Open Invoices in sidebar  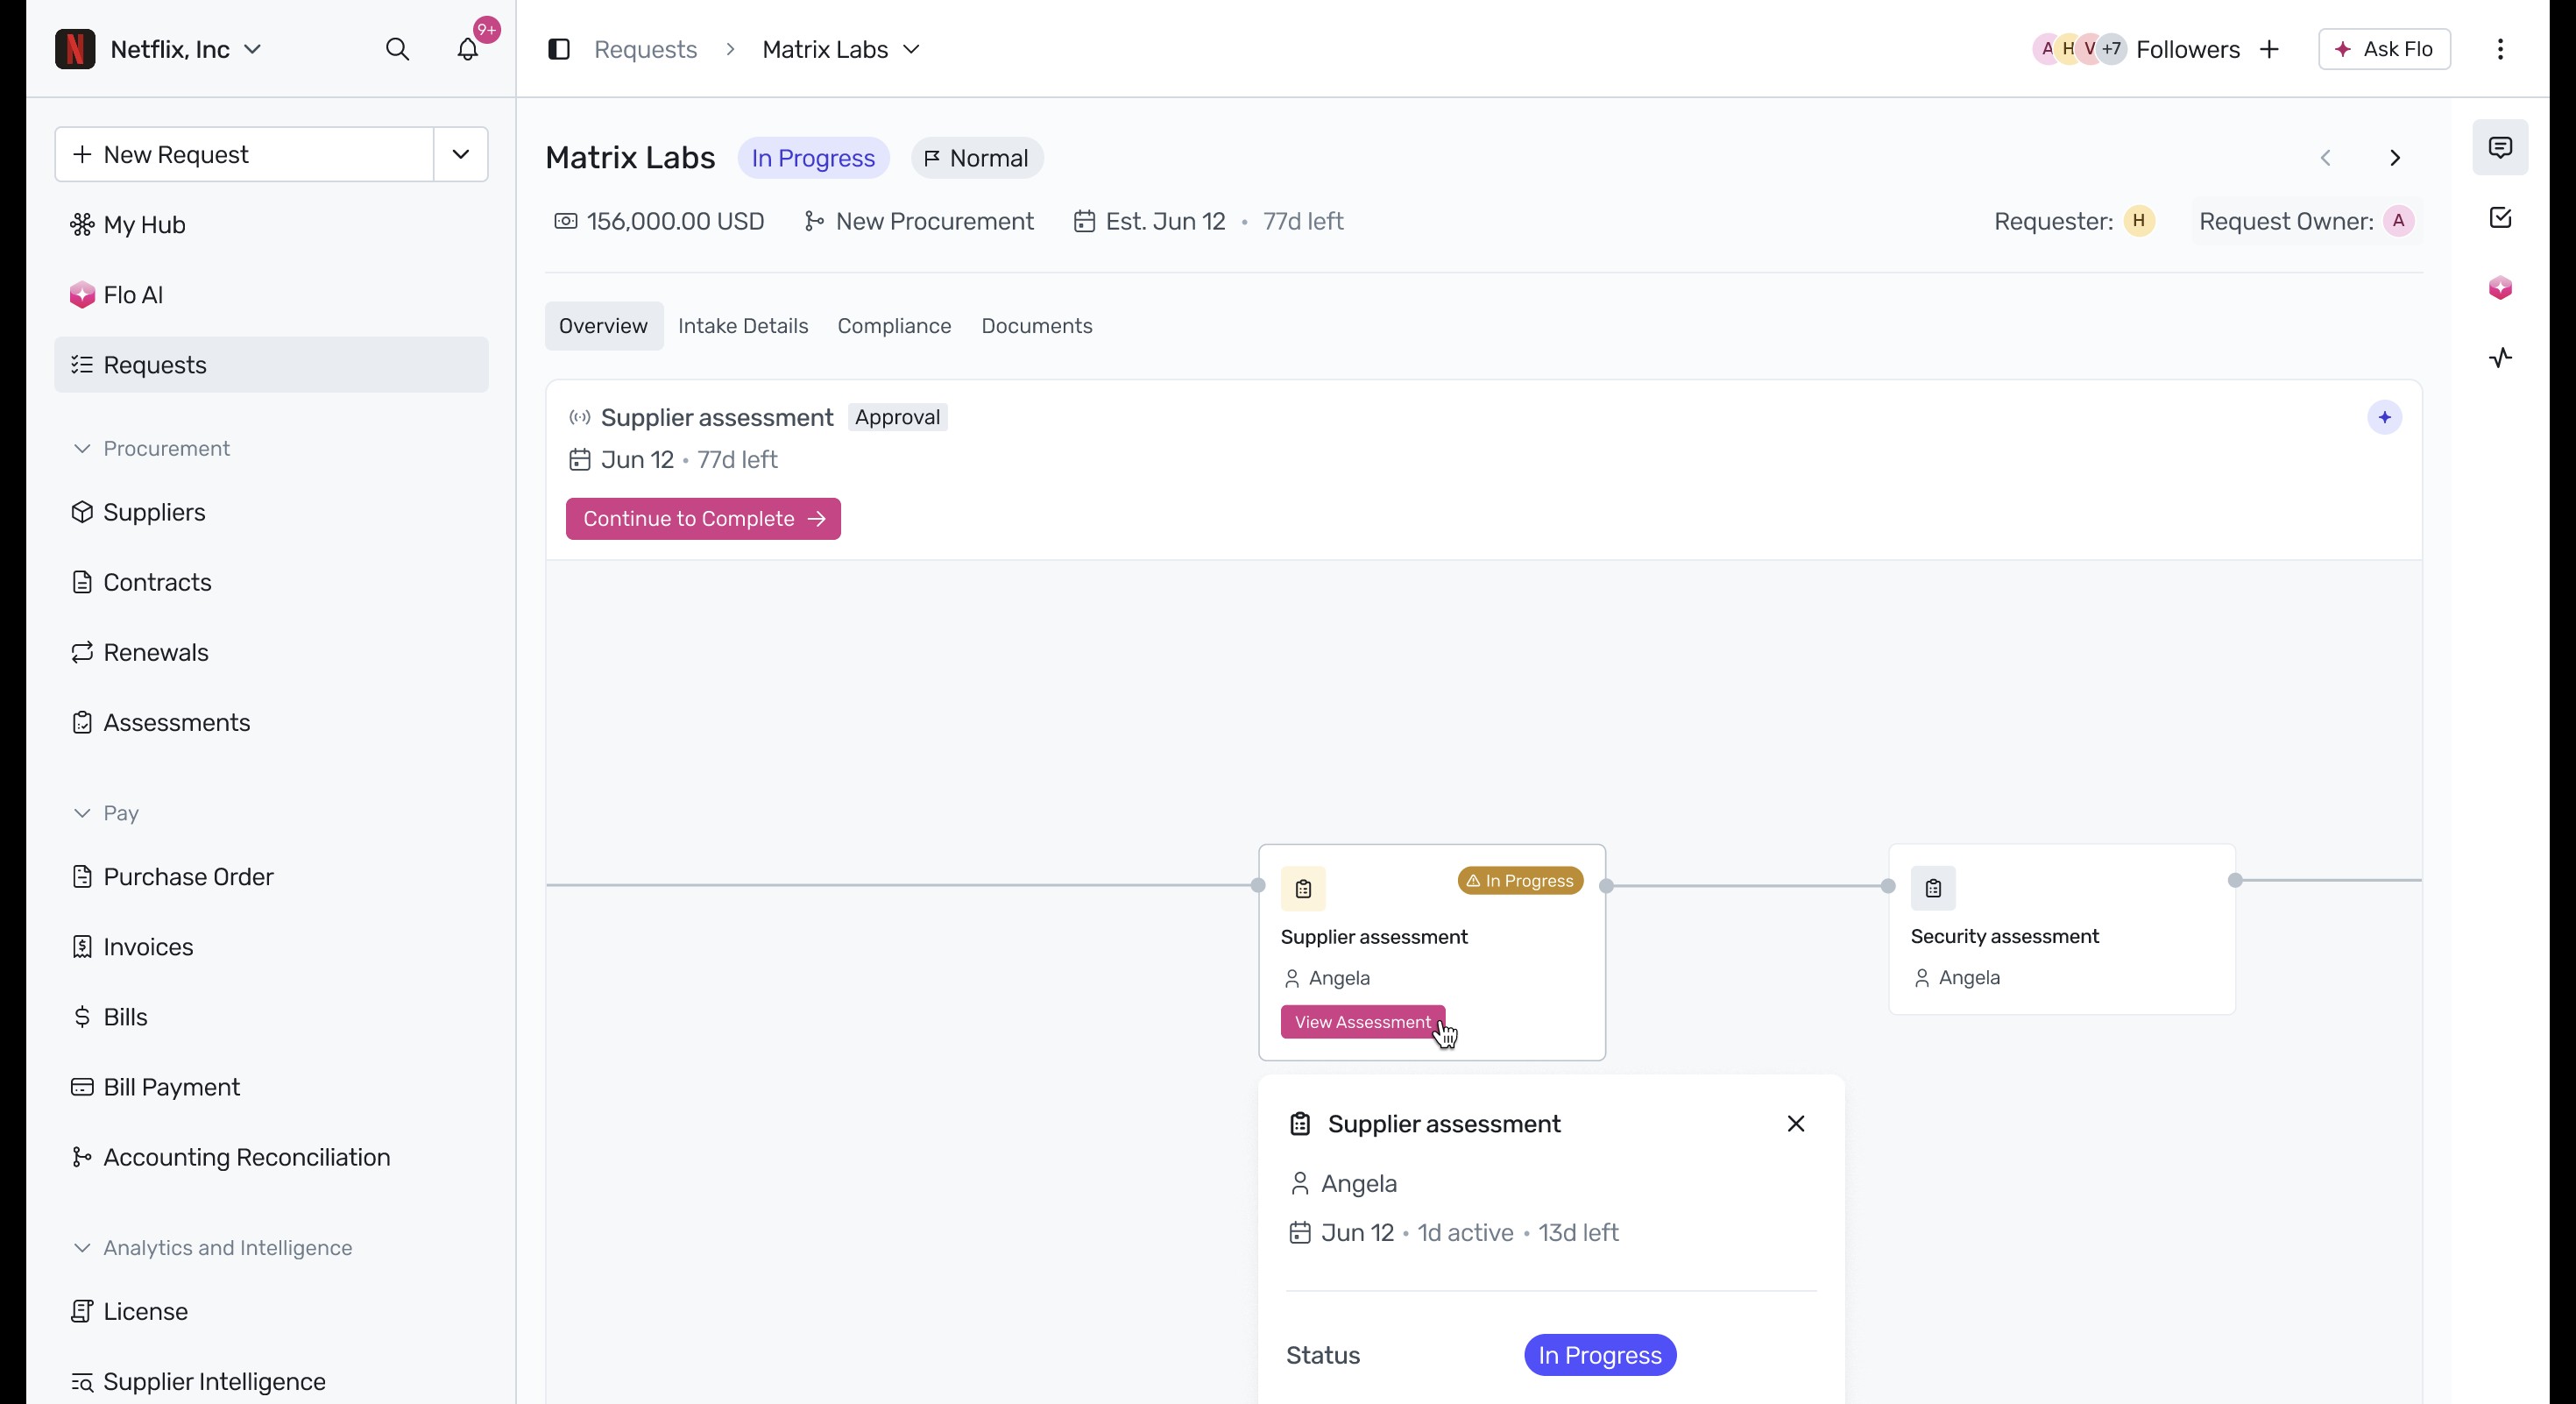271,947
